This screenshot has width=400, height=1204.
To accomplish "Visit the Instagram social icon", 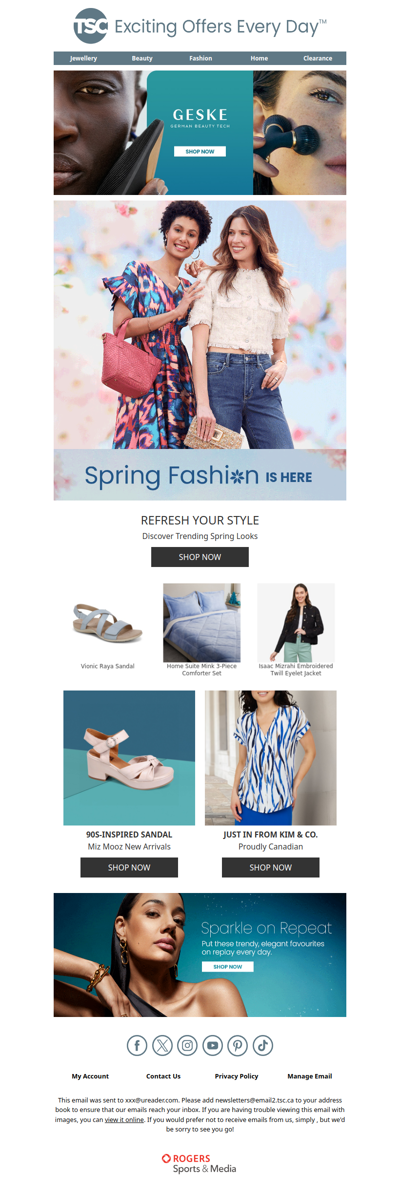I will point(187,1045).
